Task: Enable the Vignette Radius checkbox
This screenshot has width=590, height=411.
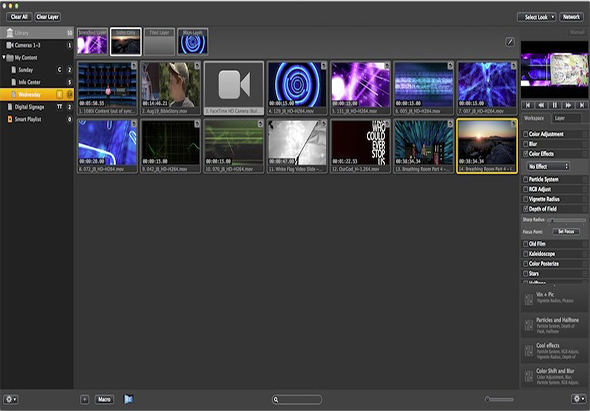Action: [x=525, y=199]
